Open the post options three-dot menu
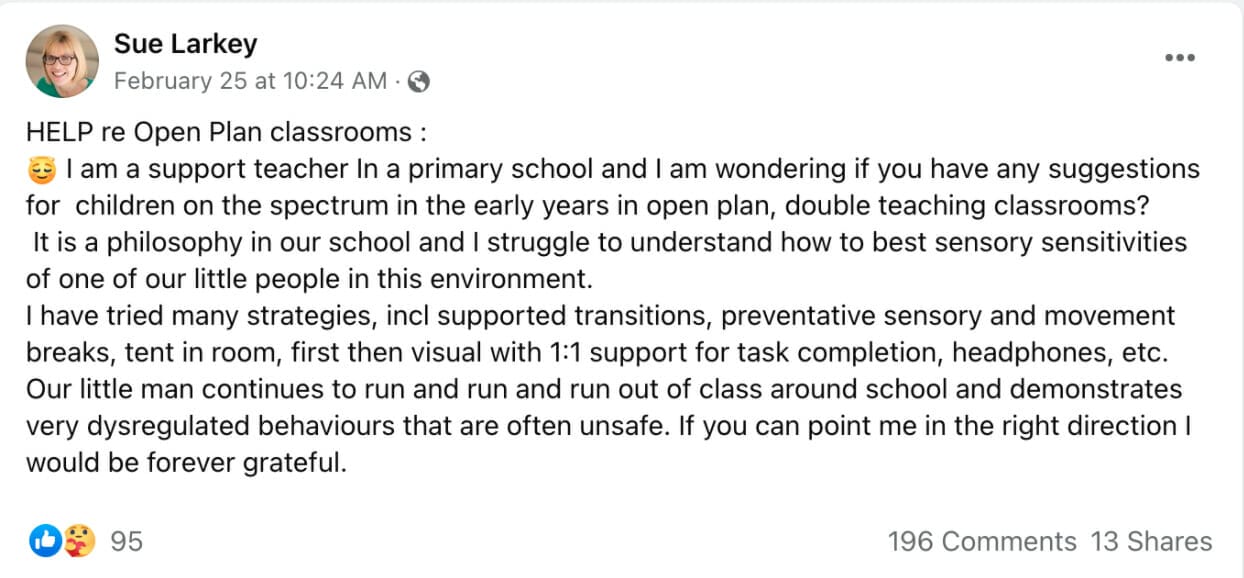 (1180, 58)
